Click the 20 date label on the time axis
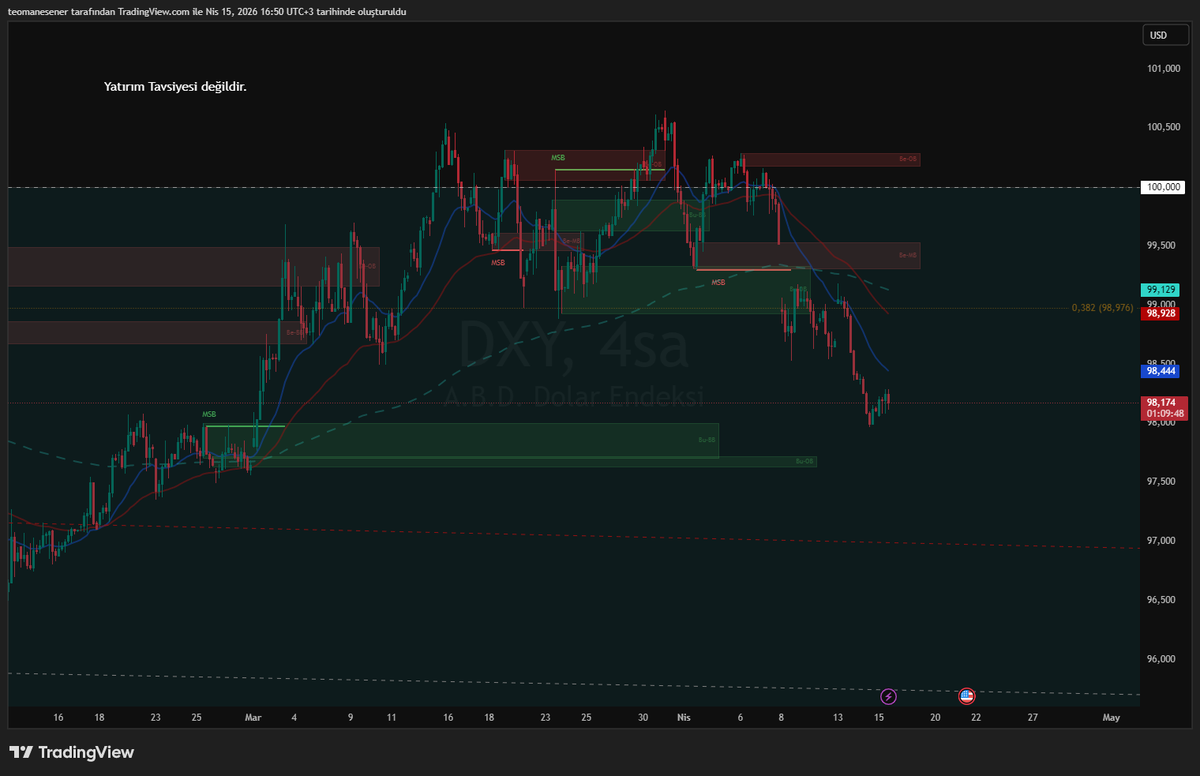1200x776 pixels. [x=935, y=717]
